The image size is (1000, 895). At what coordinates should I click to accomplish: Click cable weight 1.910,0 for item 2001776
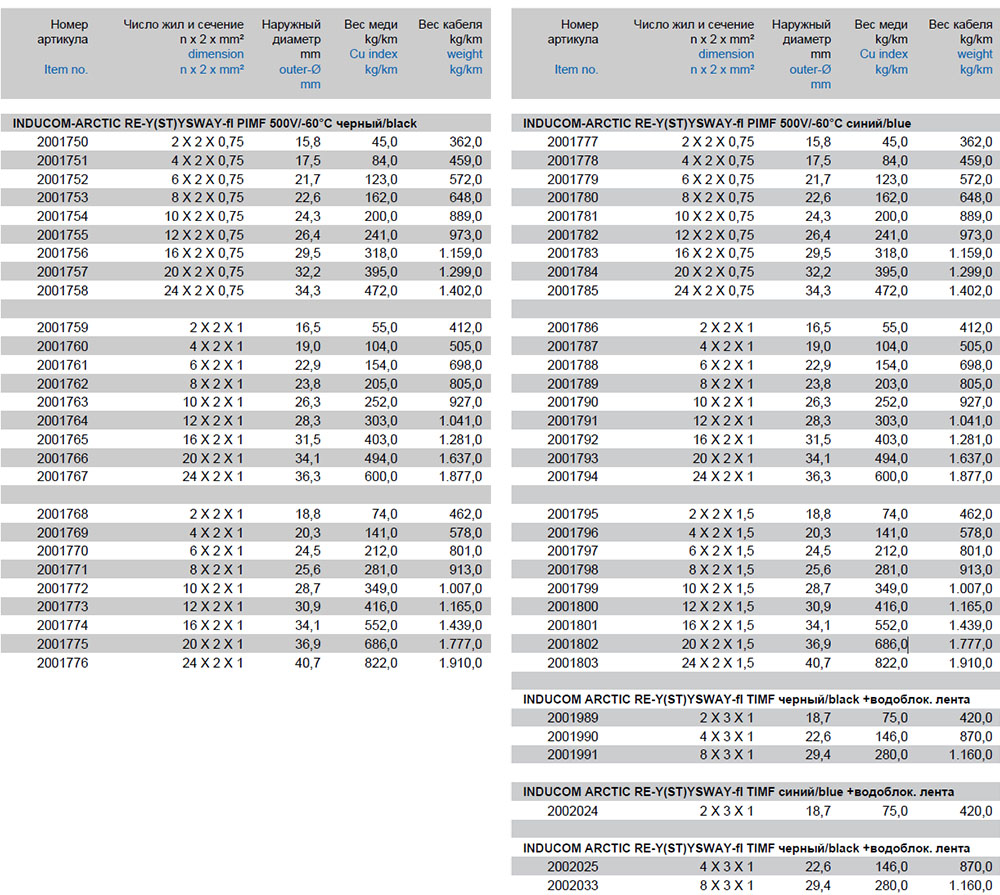pos(460,663)
